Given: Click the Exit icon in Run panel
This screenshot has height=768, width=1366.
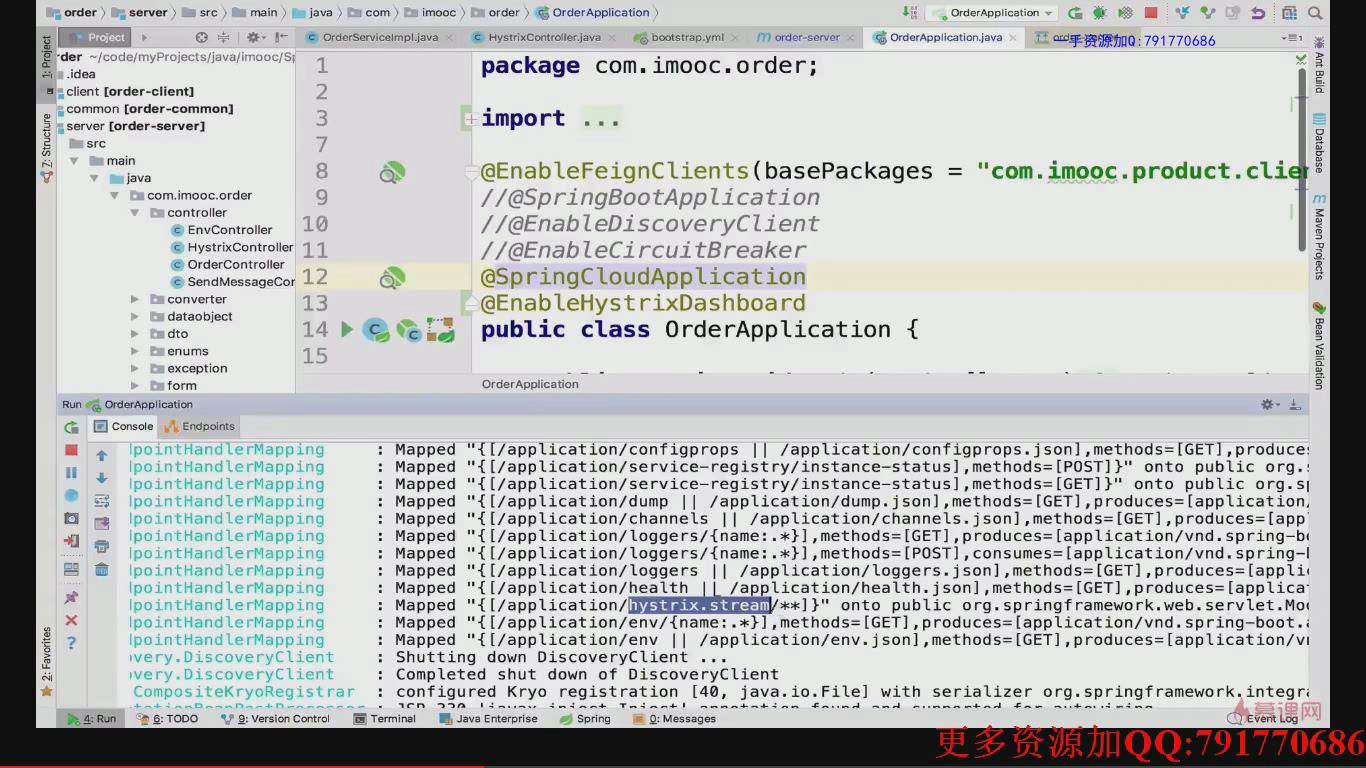Looking at the screenshot, I should [x=71, y=542].
